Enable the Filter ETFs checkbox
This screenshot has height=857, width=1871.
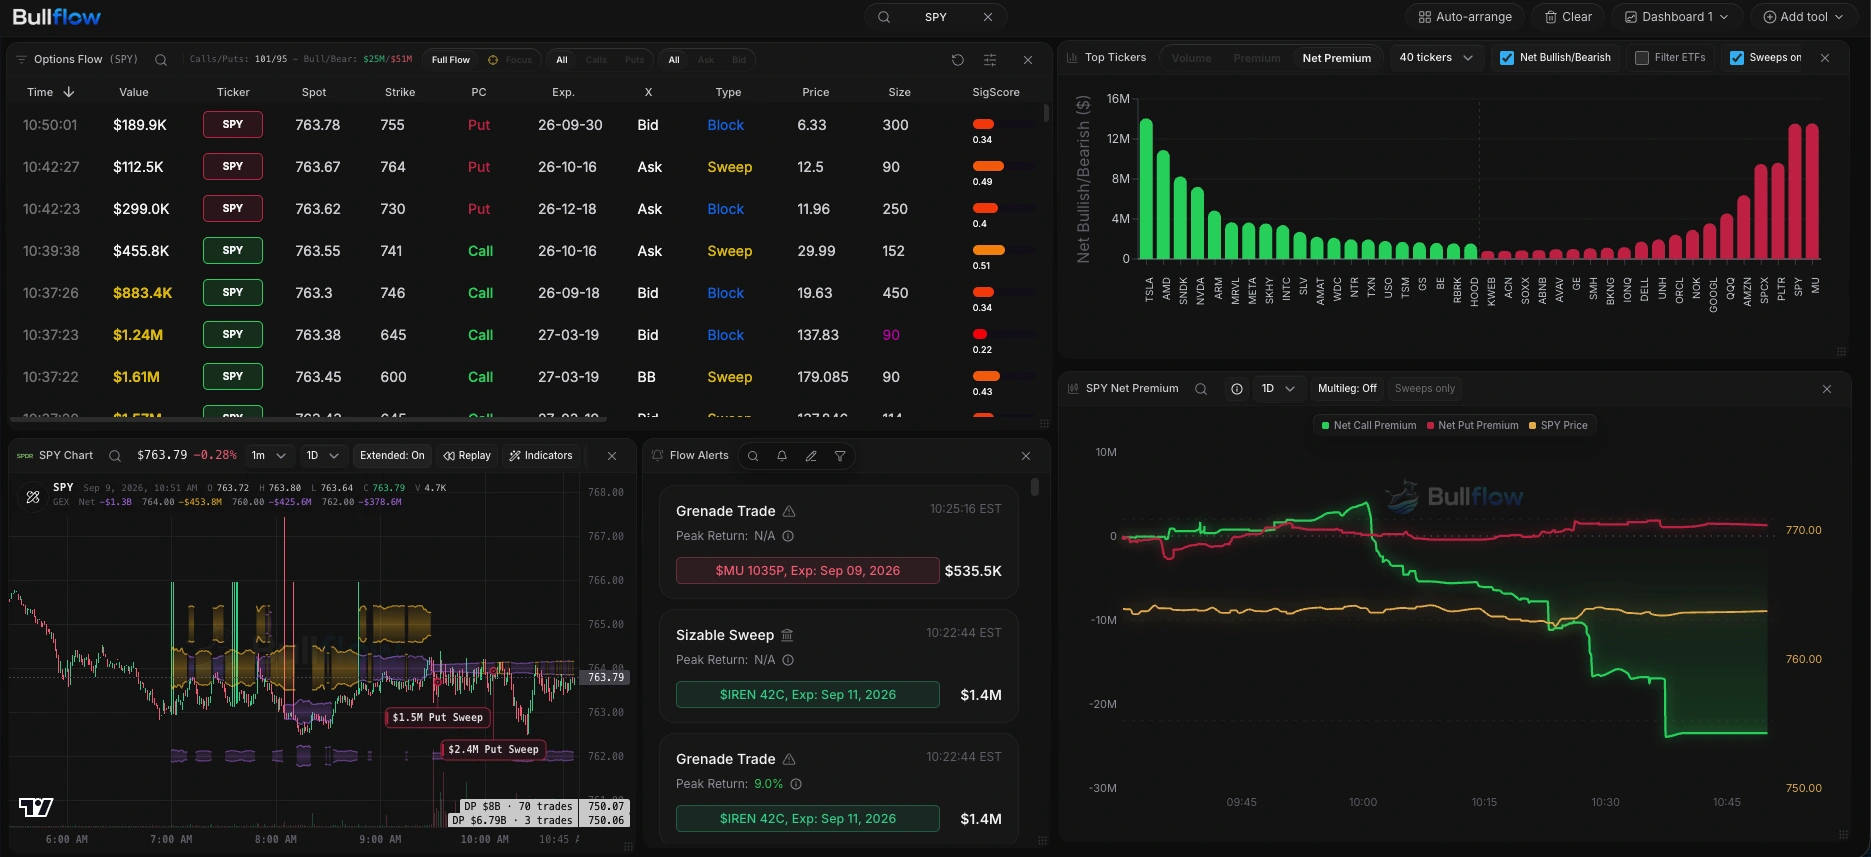click(x=1642, y=58)
